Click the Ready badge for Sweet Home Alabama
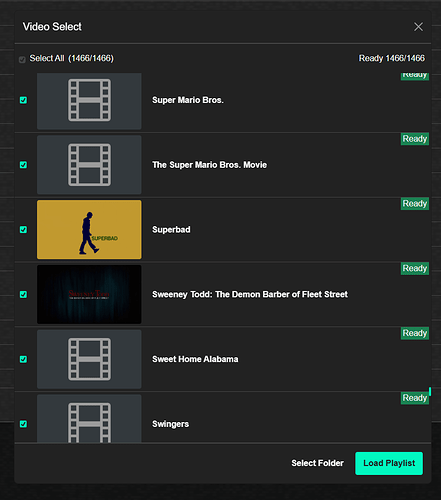 (x=415, y=333)
